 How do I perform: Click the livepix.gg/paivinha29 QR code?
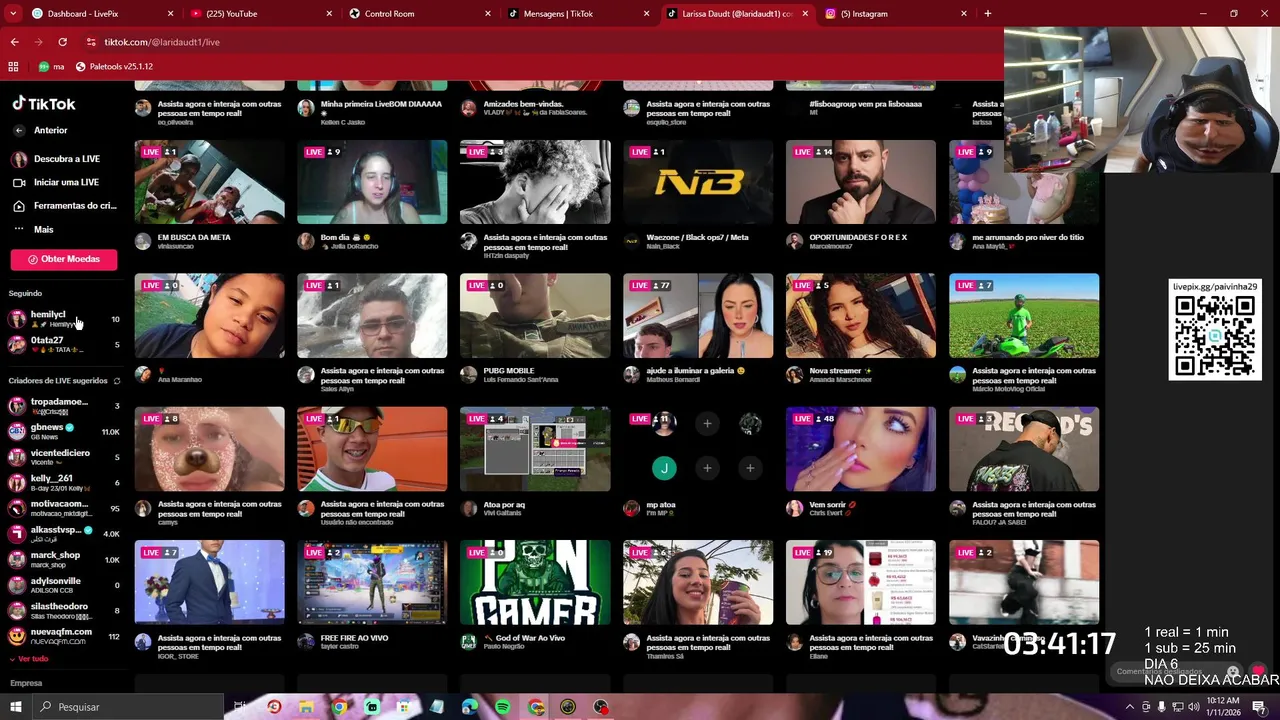(1215, 336)
